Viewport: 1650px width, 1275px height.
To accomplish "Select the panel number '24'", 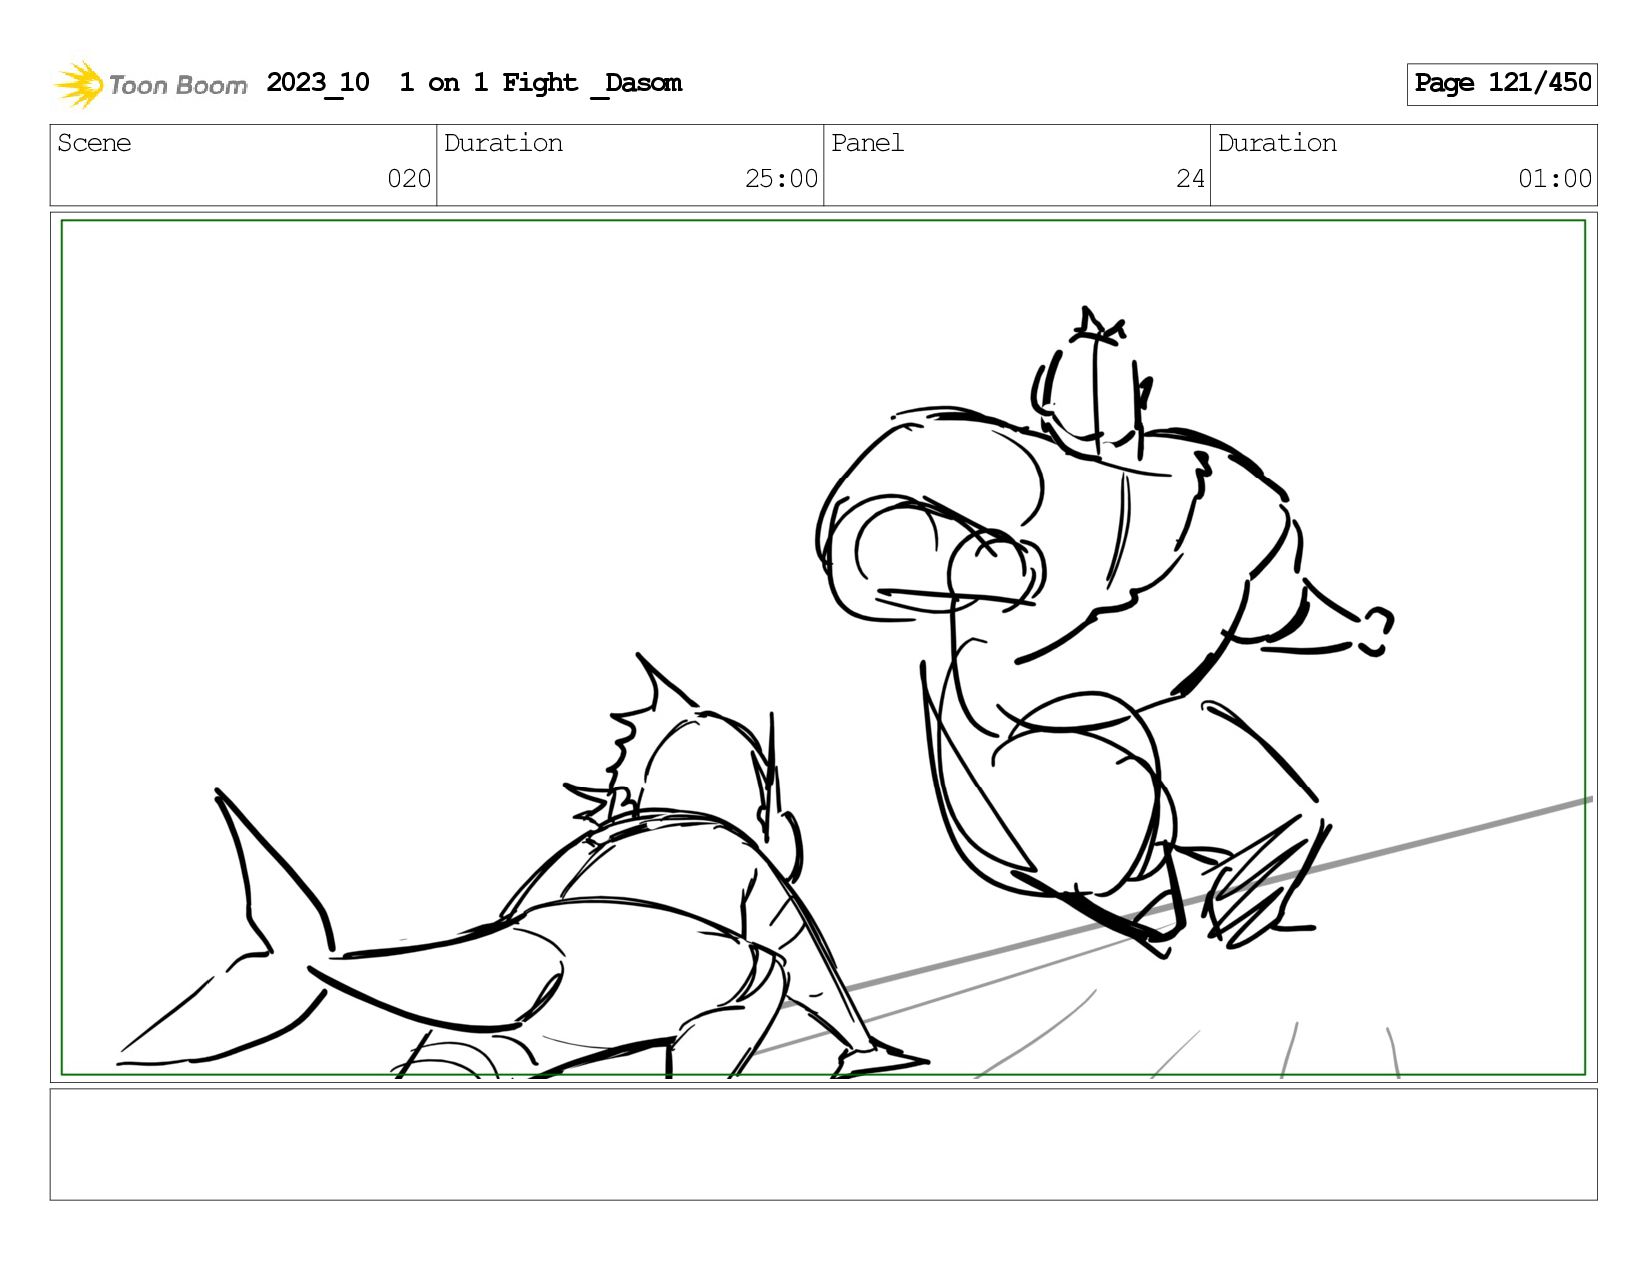I will [x=1190, y=179].
